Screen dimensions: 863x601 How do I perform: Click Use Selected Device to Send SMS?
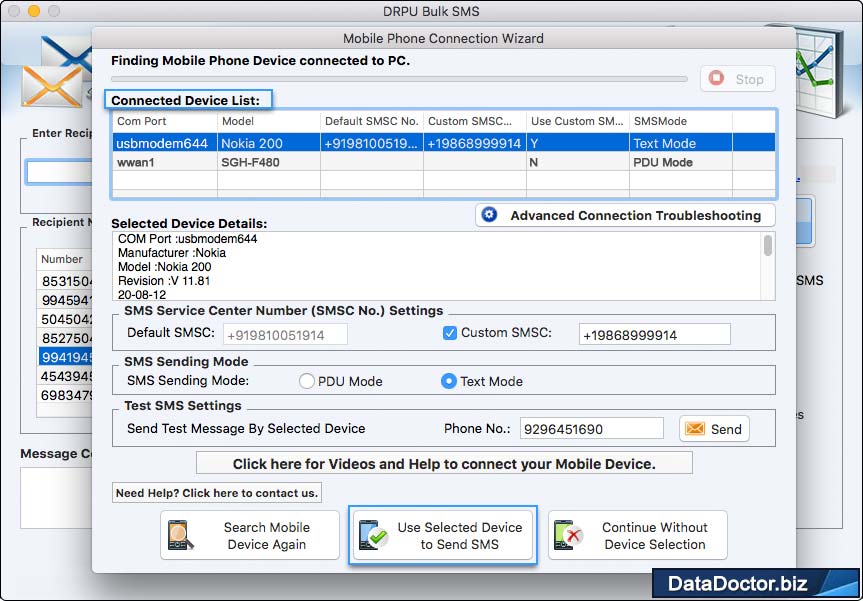tap(443, 535)
